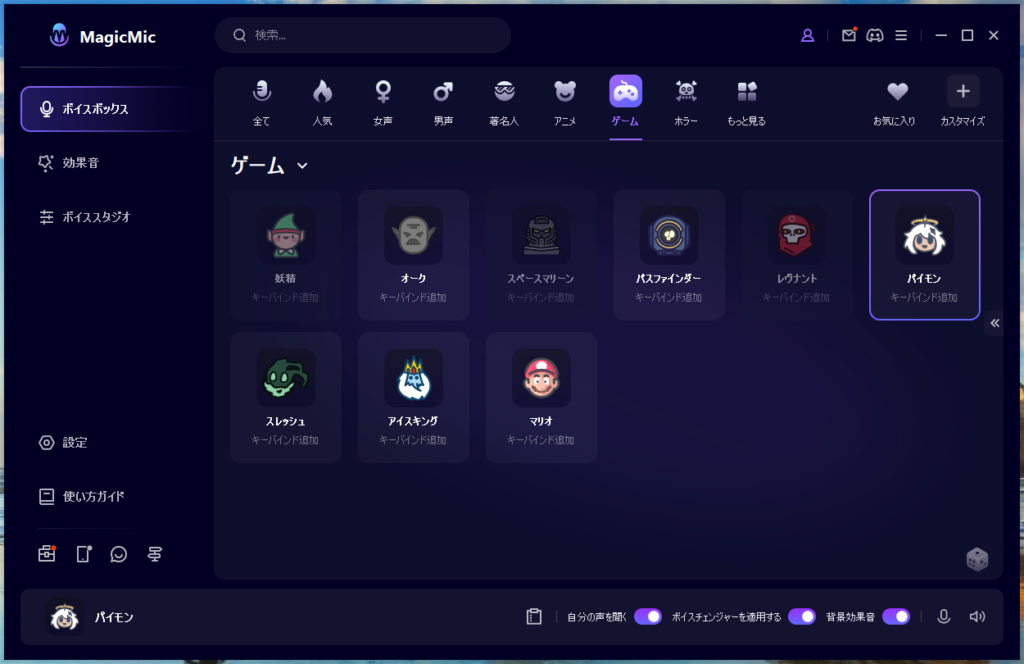The height and width of the screenshot is (664, 1024).
Task: Open the Discord icon in title bar
Action: tap(875, 35)
